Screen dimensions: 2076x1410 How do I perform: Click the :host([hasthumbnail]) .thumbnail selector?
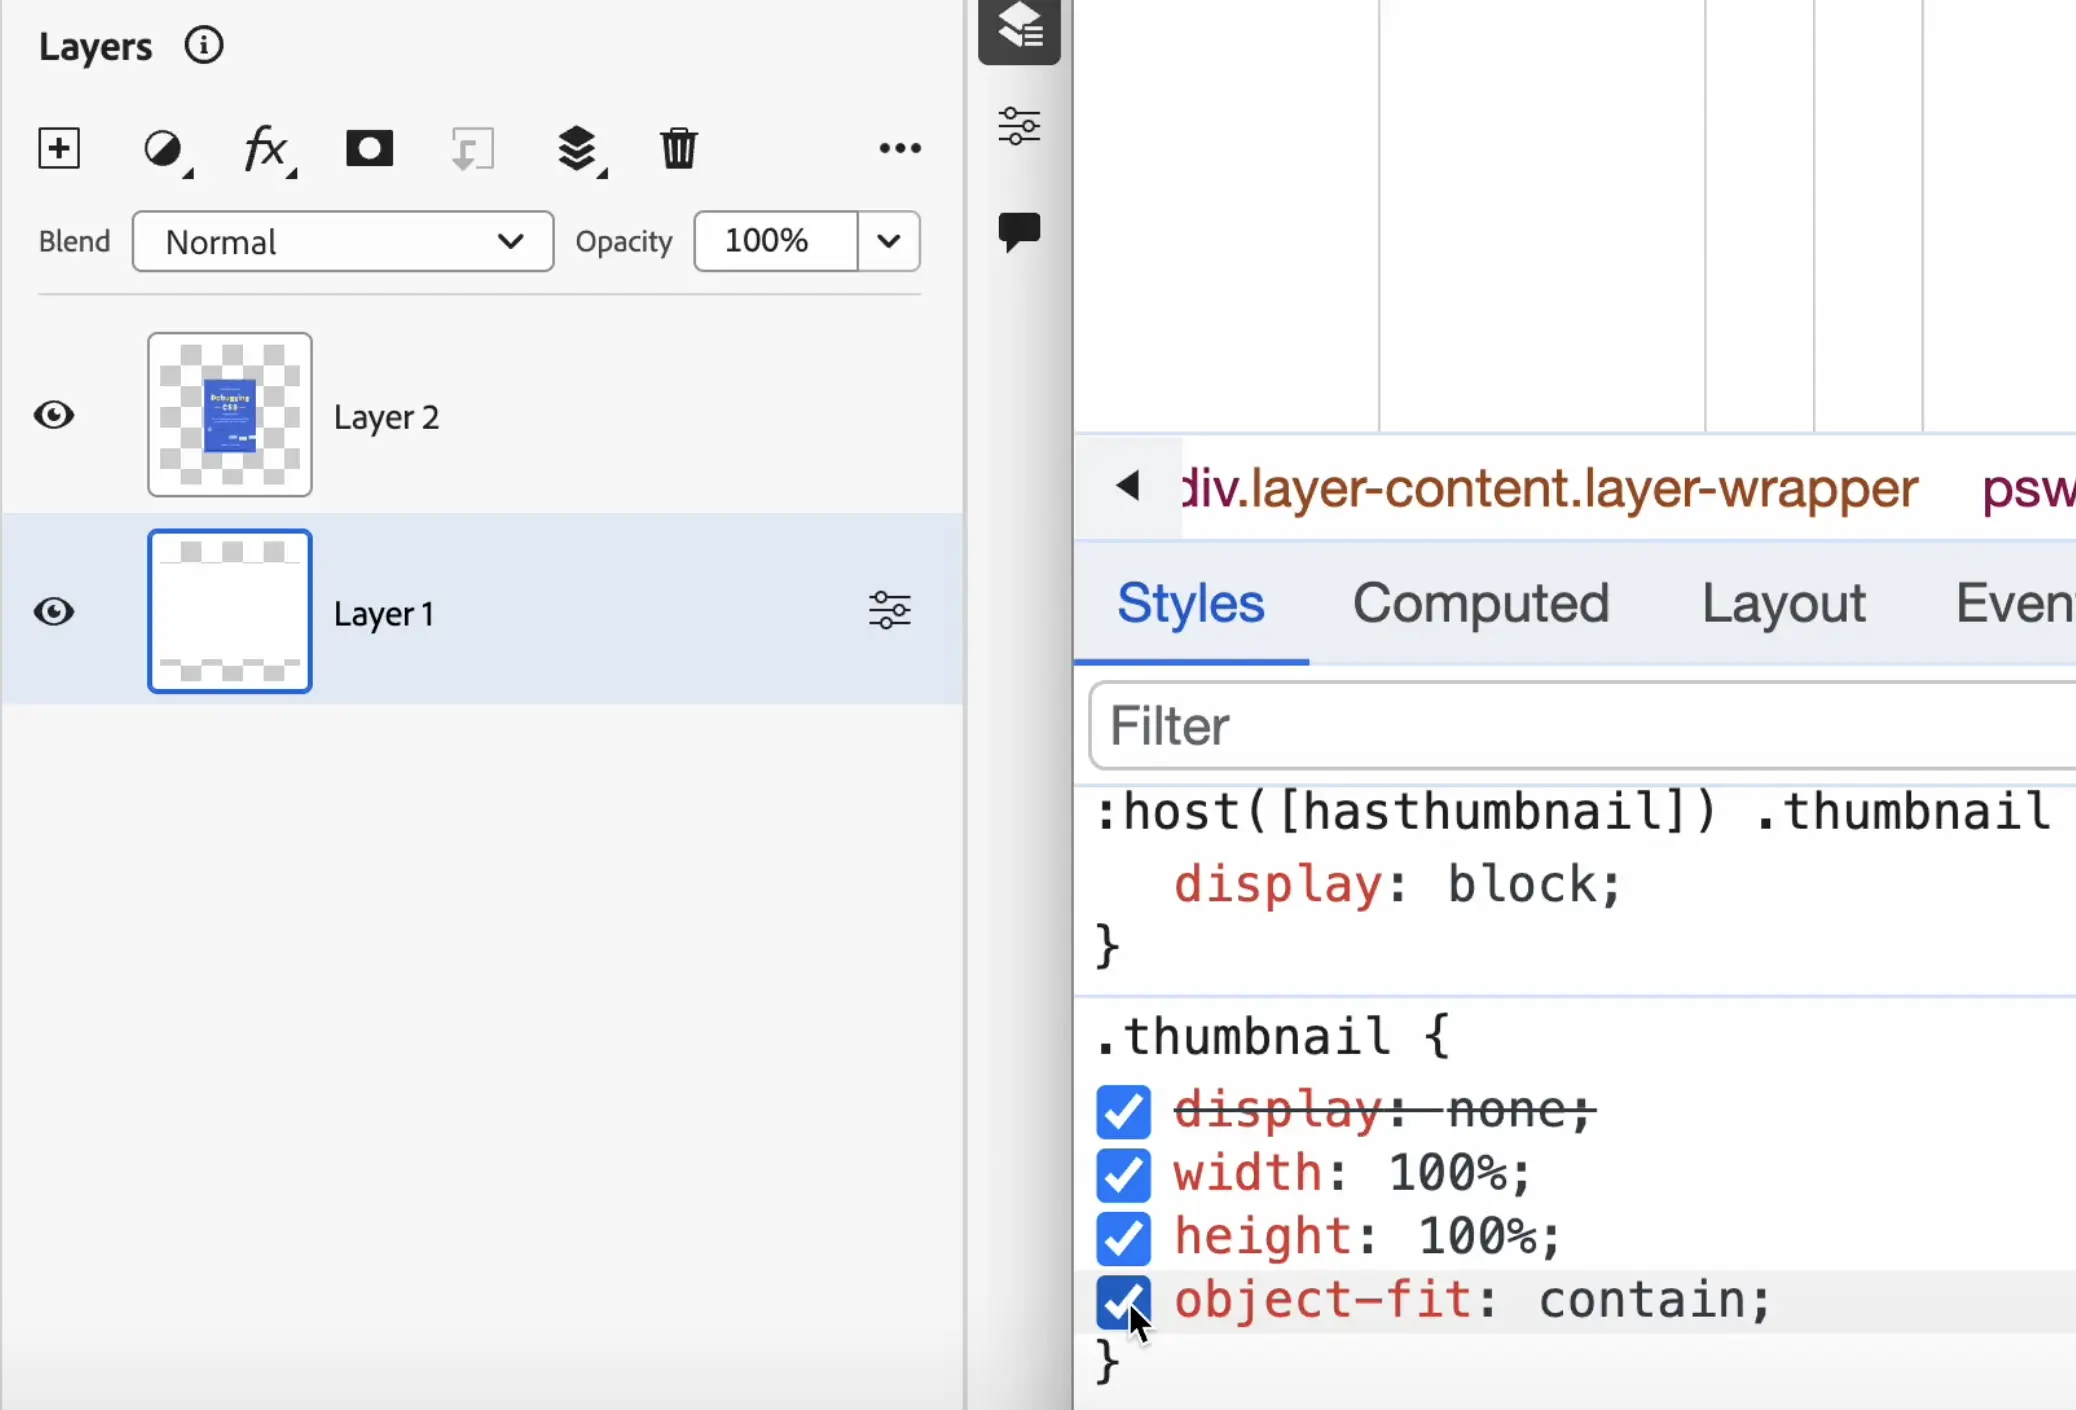coord(1573,811)
